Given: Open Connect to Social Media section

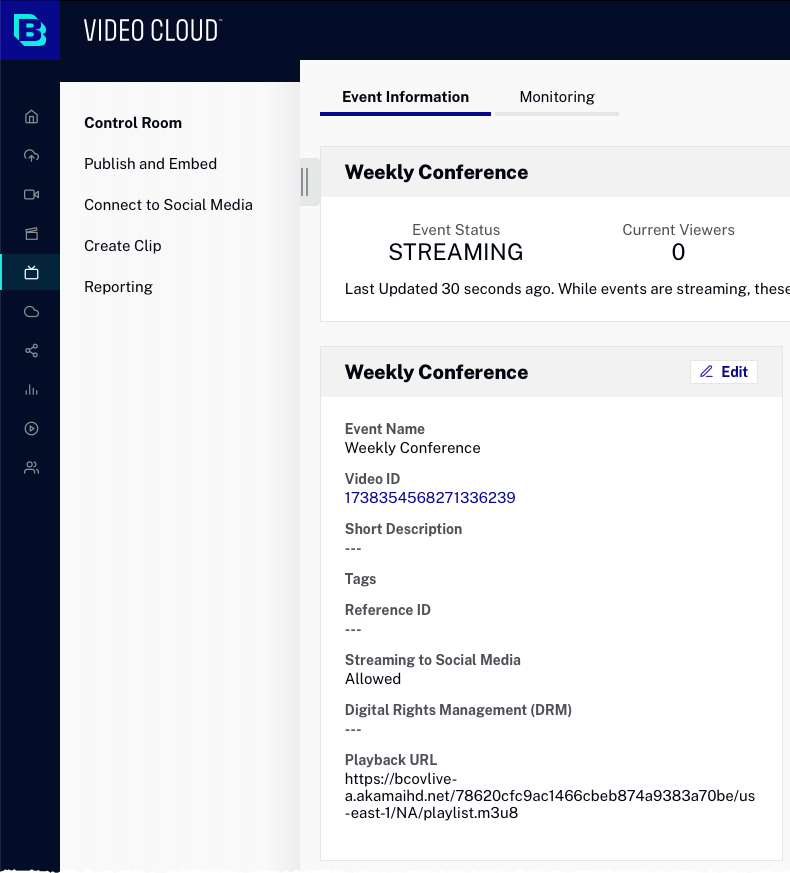Looking at the screenshot, I should point(168,205).
